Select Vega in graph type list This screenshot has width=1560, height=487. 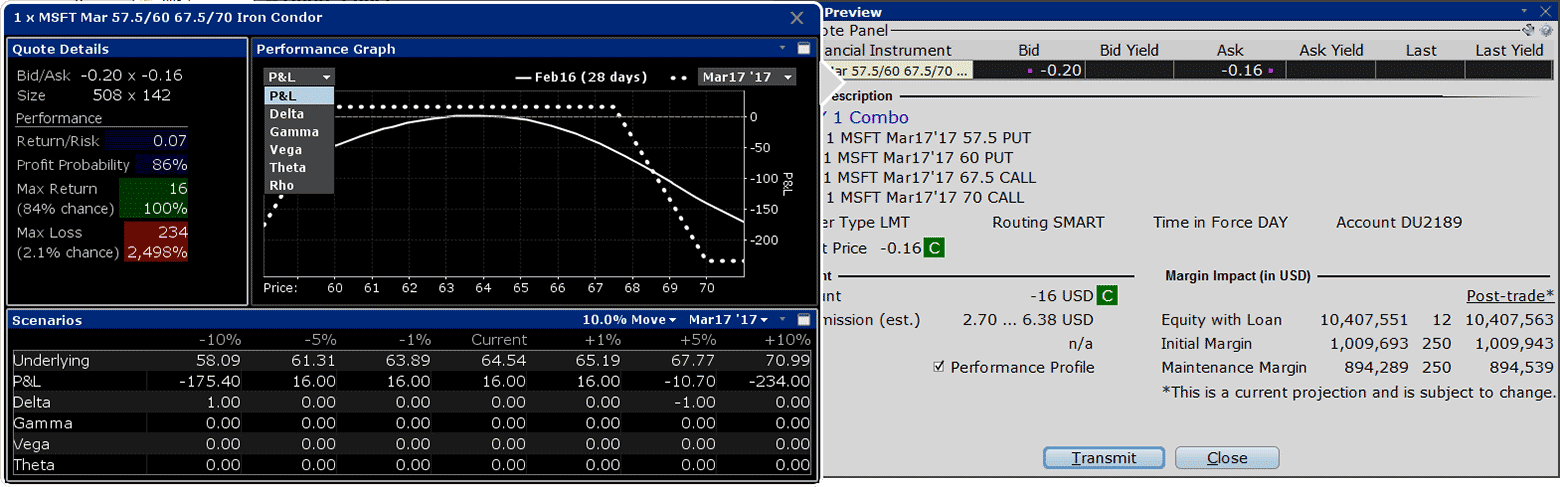pos(299,149)
